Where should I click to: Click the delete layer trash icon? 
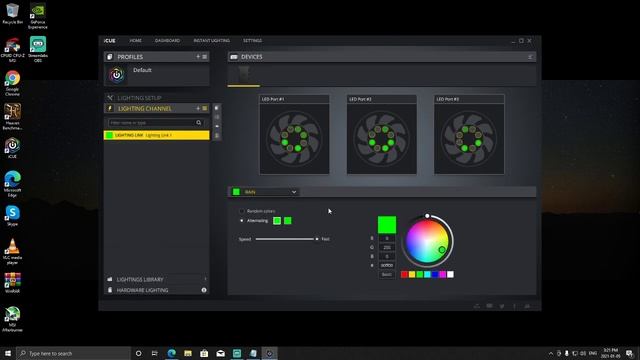tap(217, 136)
